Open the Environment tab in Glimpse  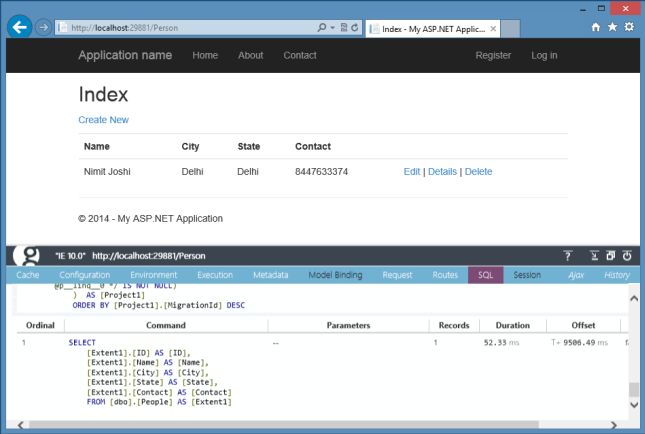[153, 275]
